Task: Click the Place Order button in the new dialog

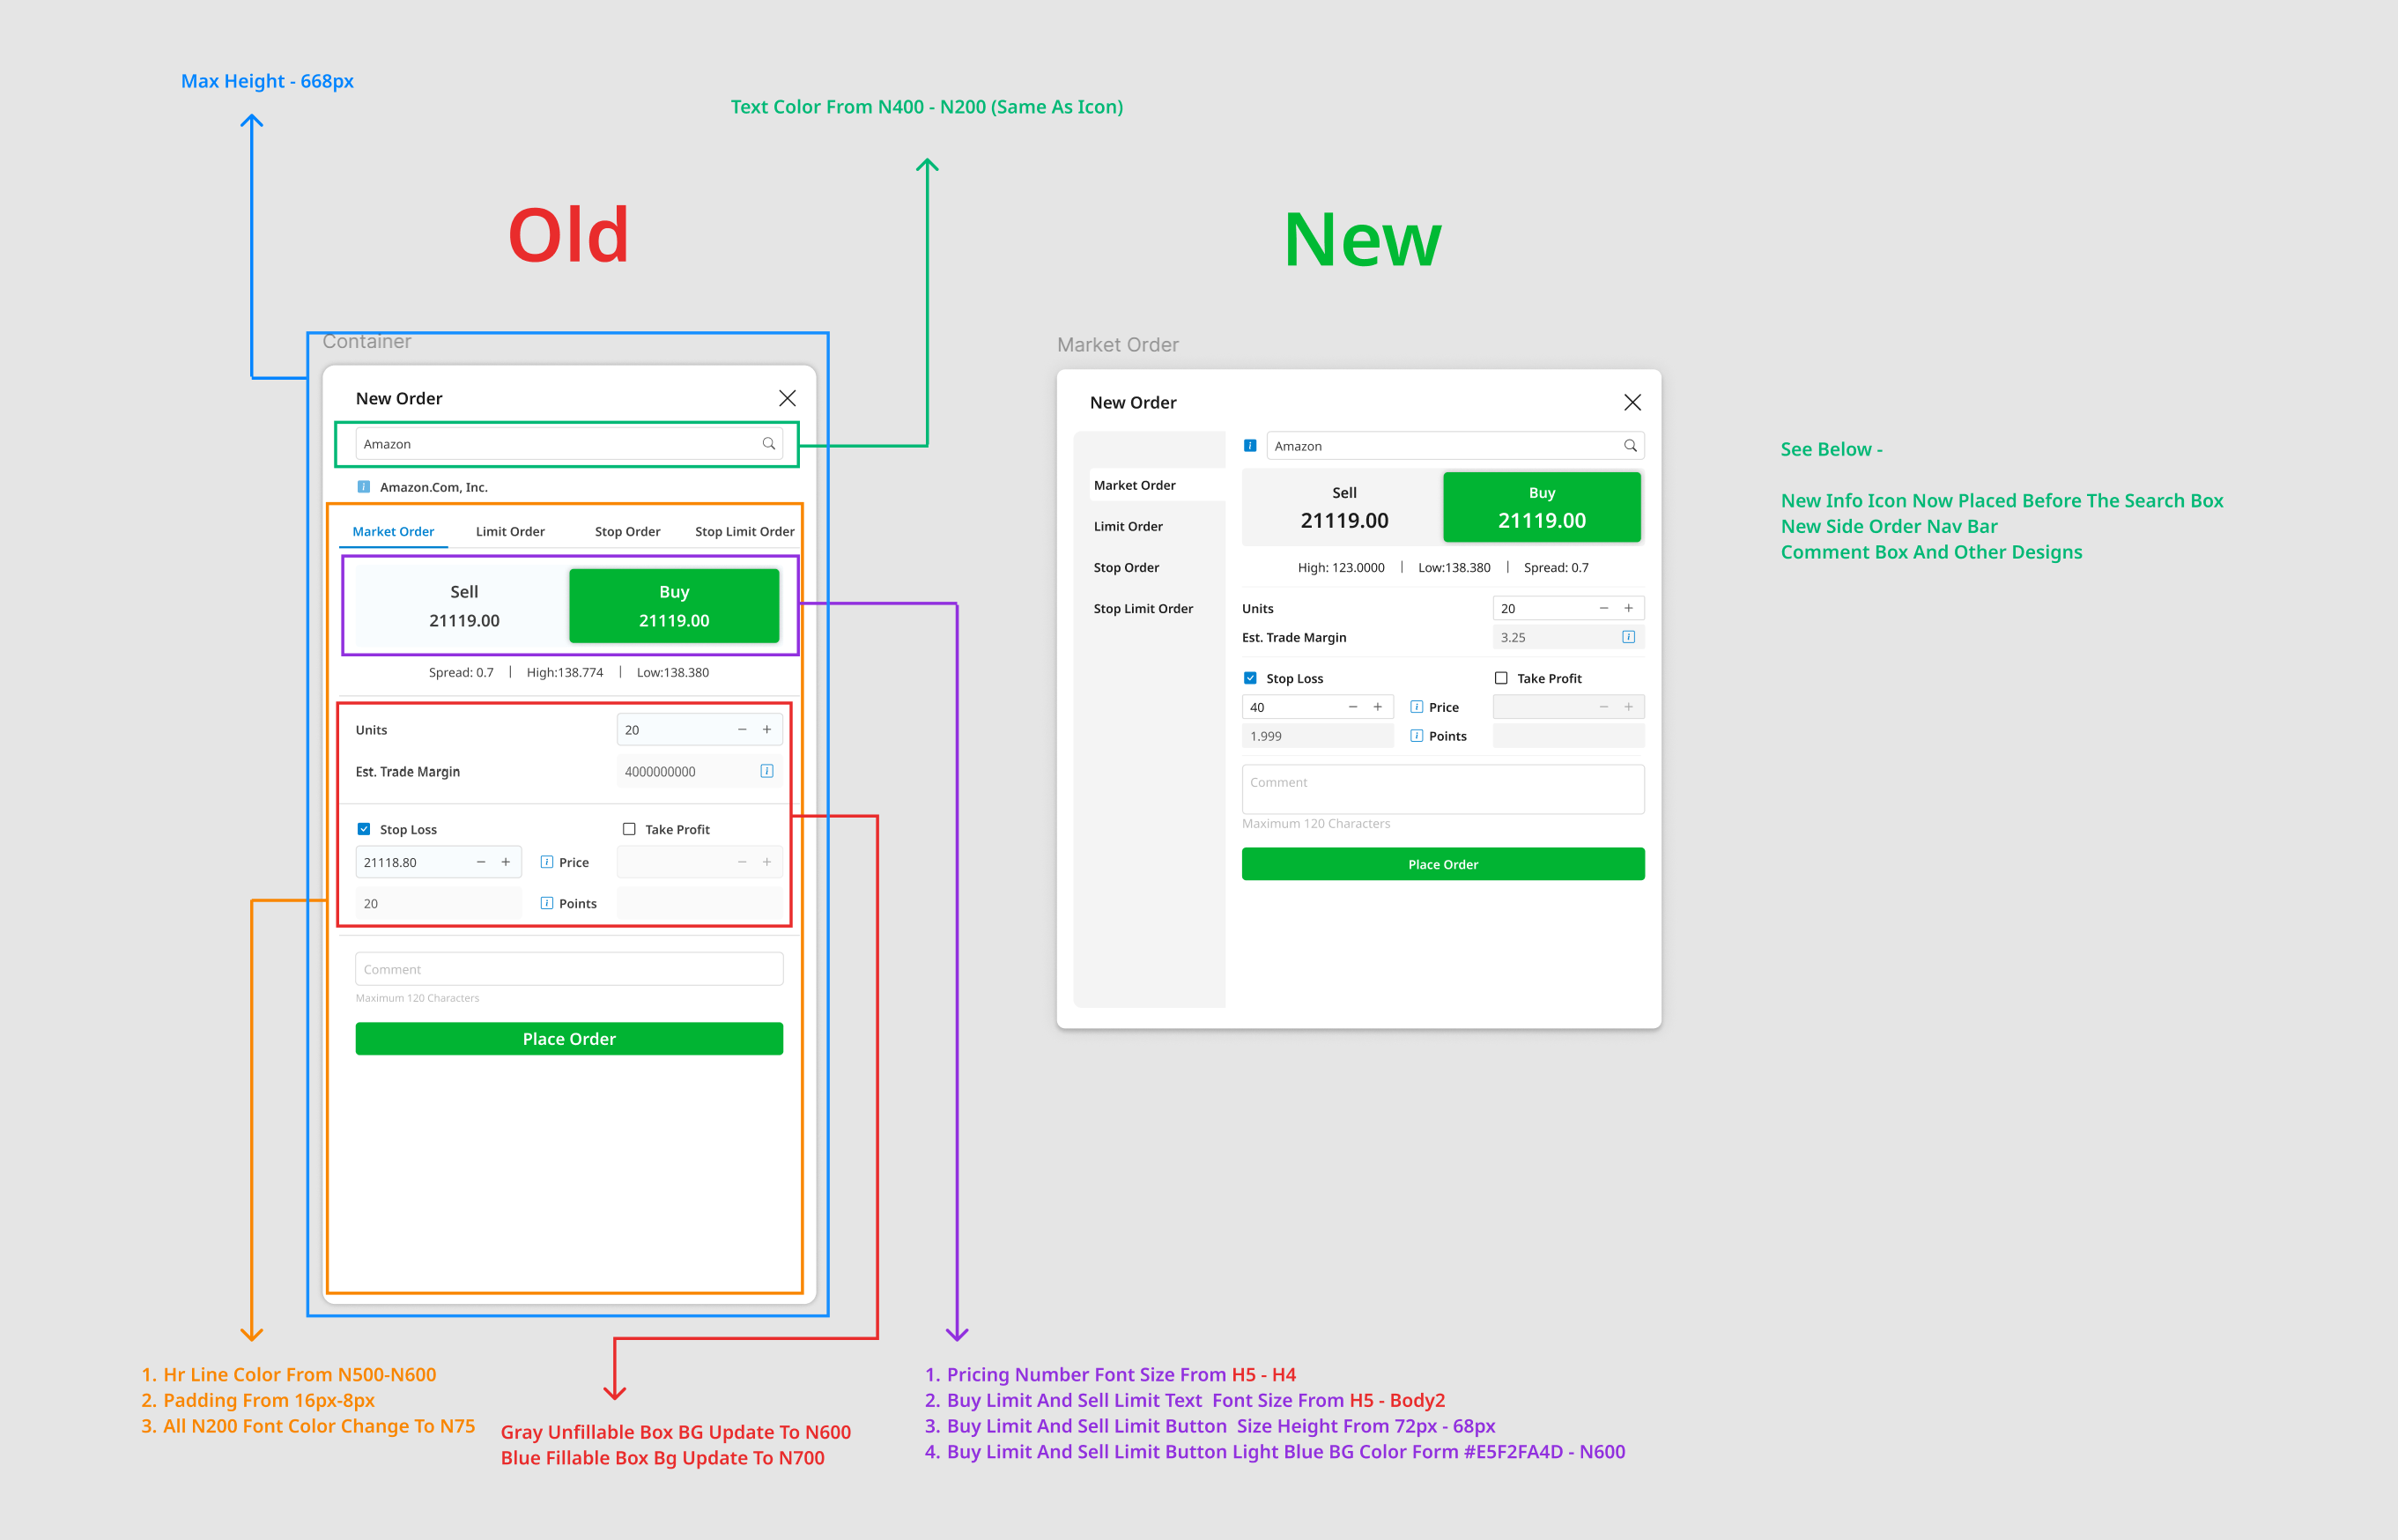Action: click(x=1442, y=863)
